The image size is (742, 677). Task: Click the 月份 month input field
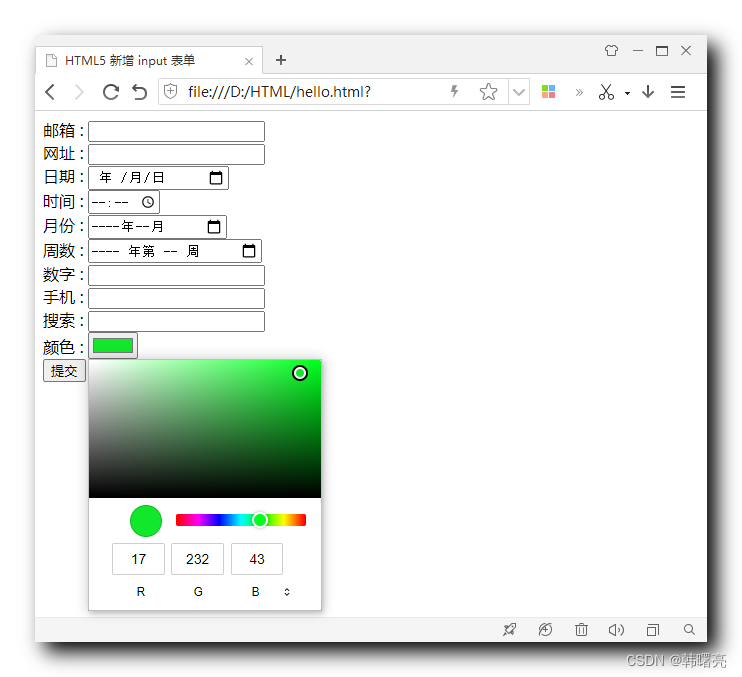[158, 227]
